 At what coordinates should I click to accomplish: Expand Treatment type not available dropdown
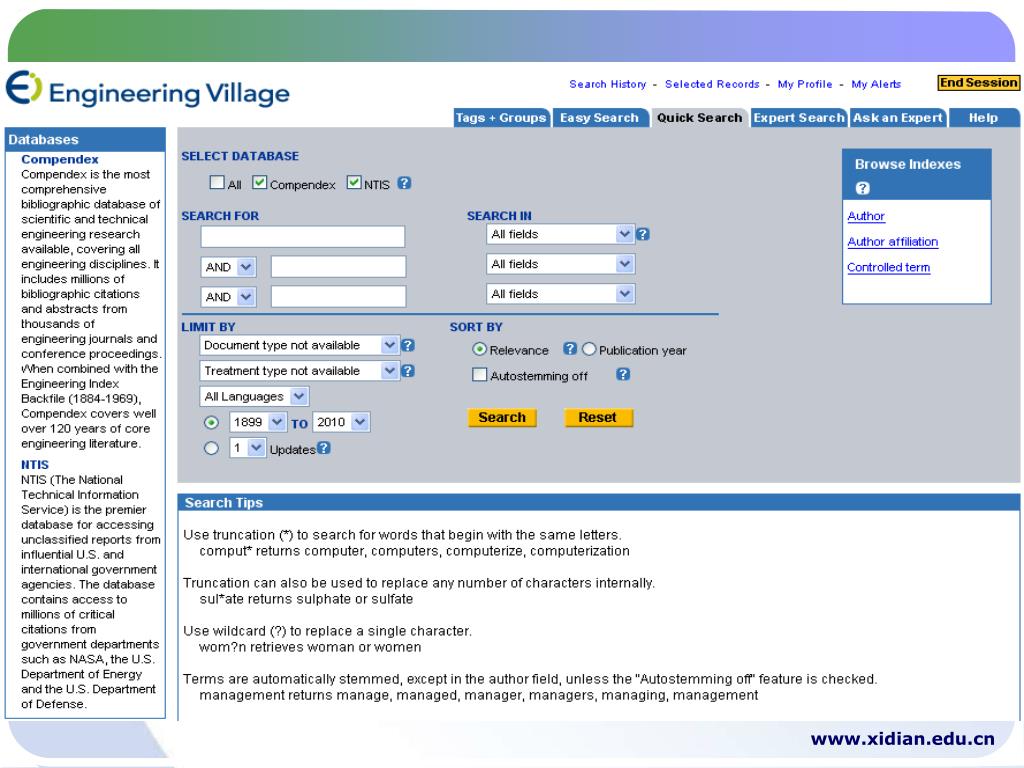coord(299,371)
